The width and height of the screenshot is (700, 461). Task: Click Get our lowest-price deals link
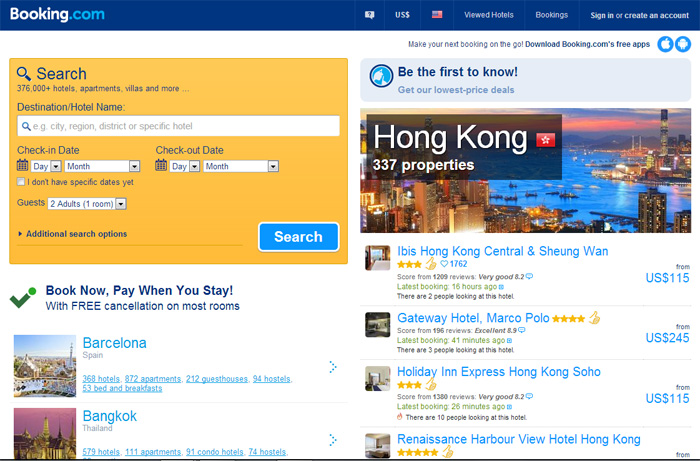click(x=456, y=90)
